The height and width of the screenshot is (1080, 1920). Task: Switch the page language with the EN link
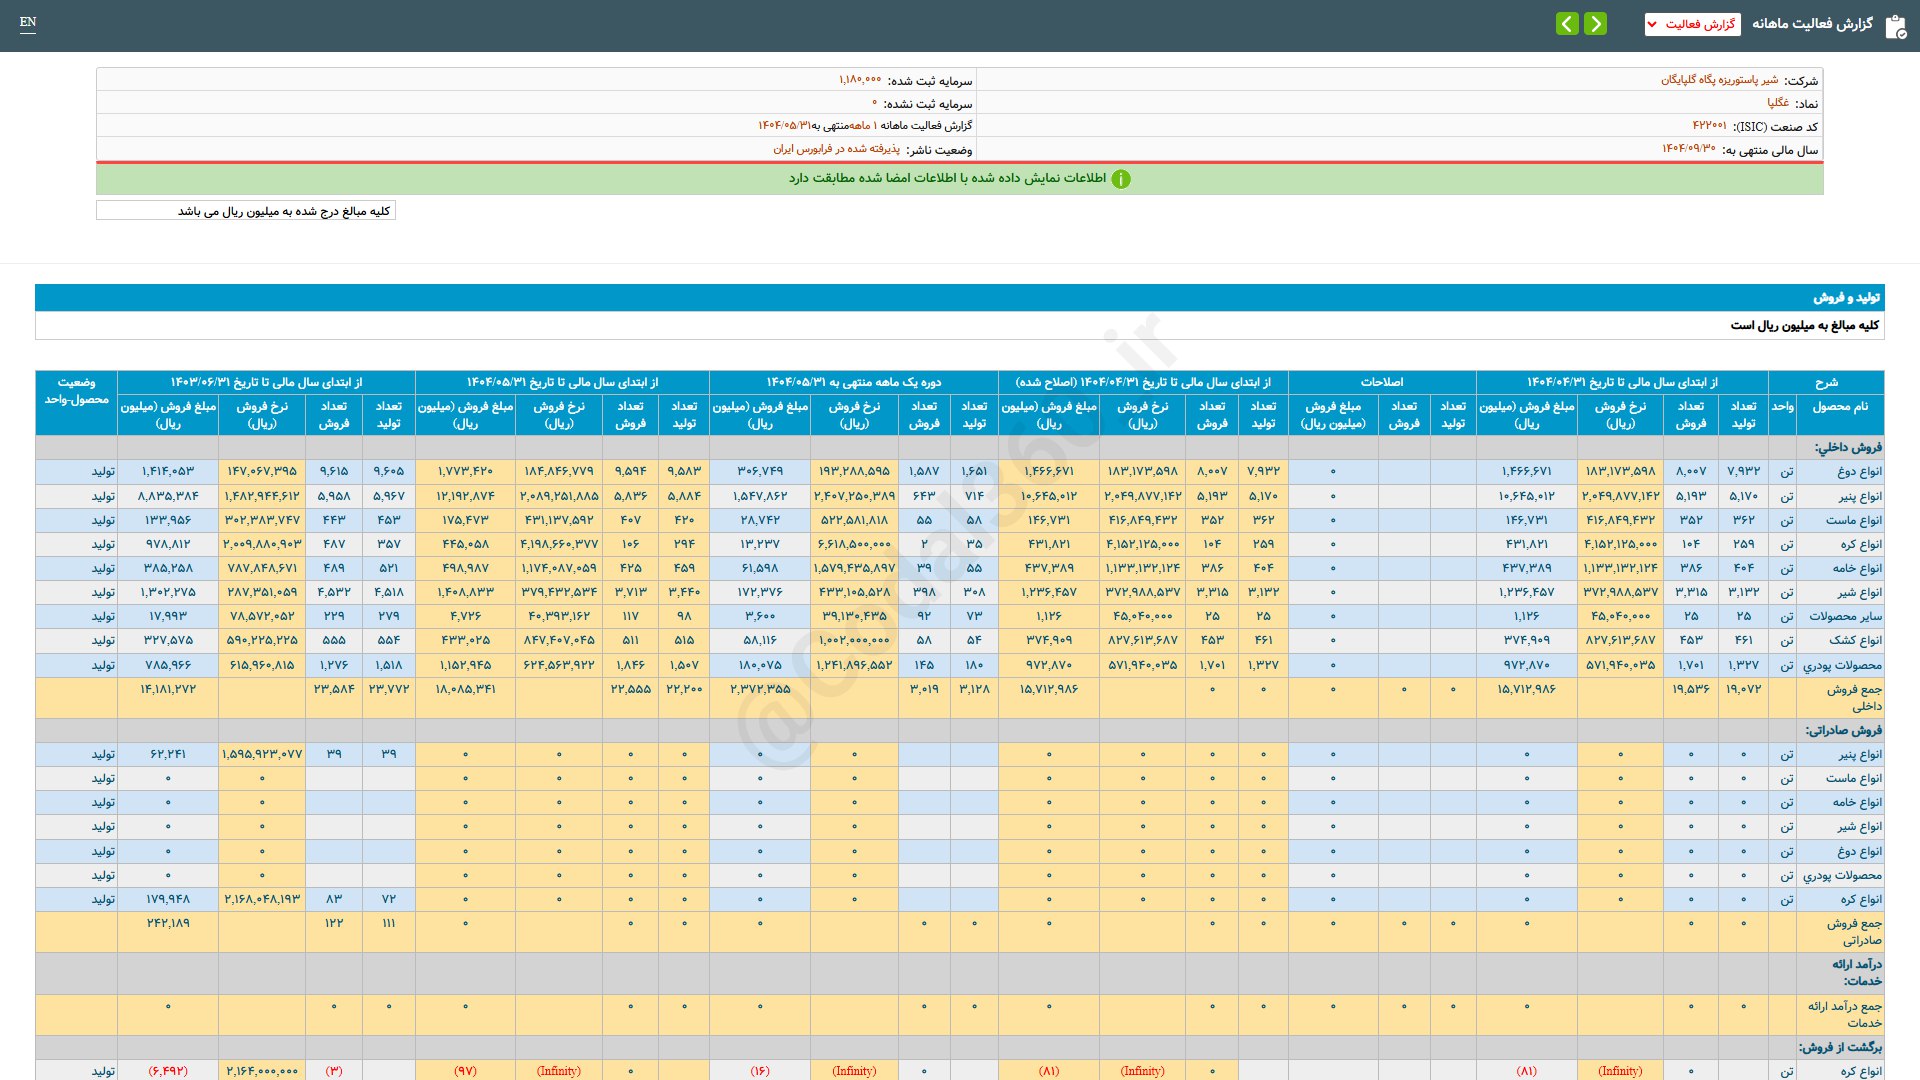[x=28, y=22]
